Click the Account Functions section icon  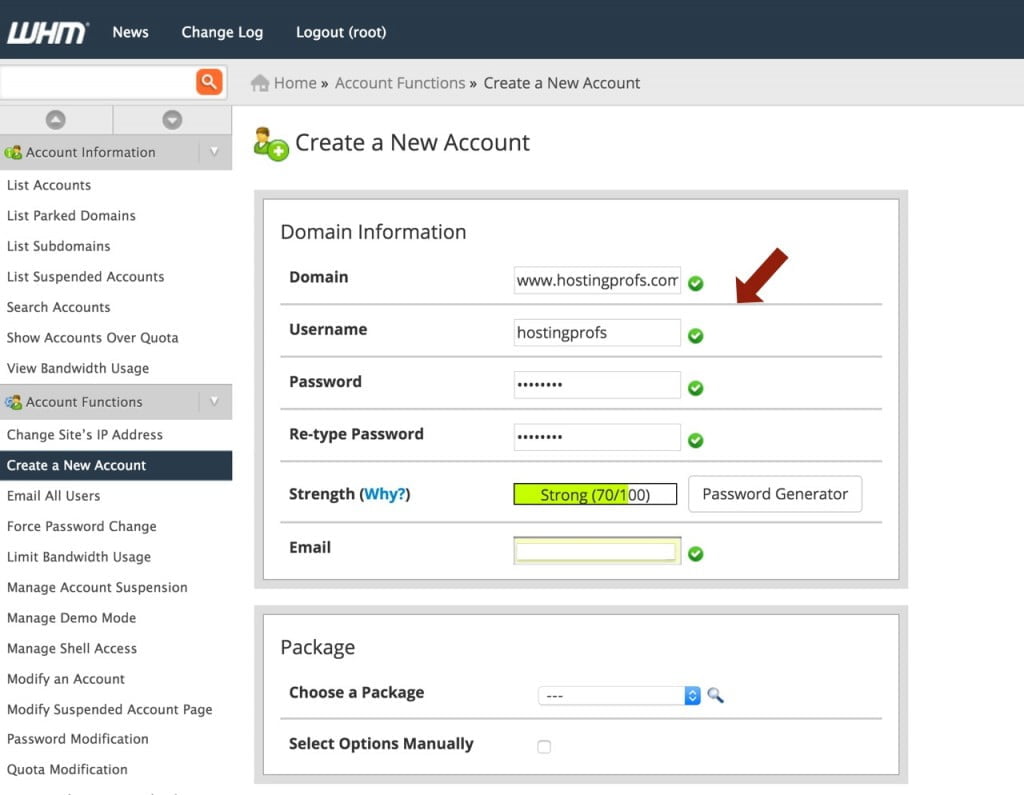click(13, 402)
